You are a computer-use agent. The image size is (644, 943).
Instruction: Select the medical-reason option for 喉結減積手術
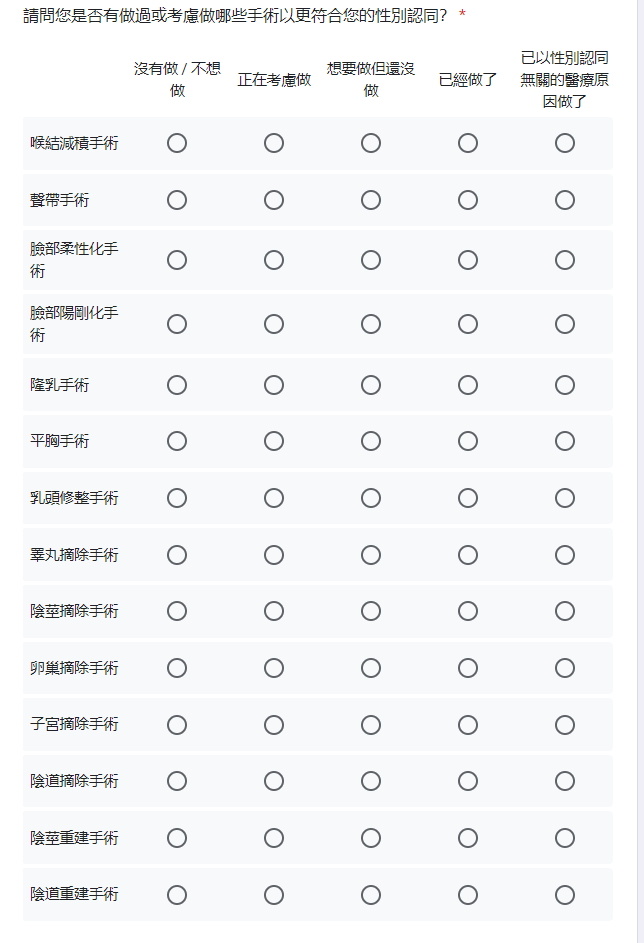click(565, 143)
